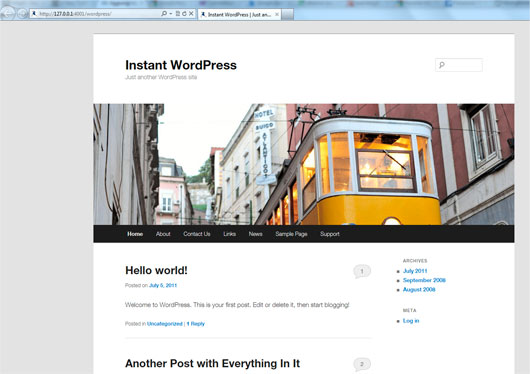
Task: Open the News menu item
Action: [x=256, y=234]
